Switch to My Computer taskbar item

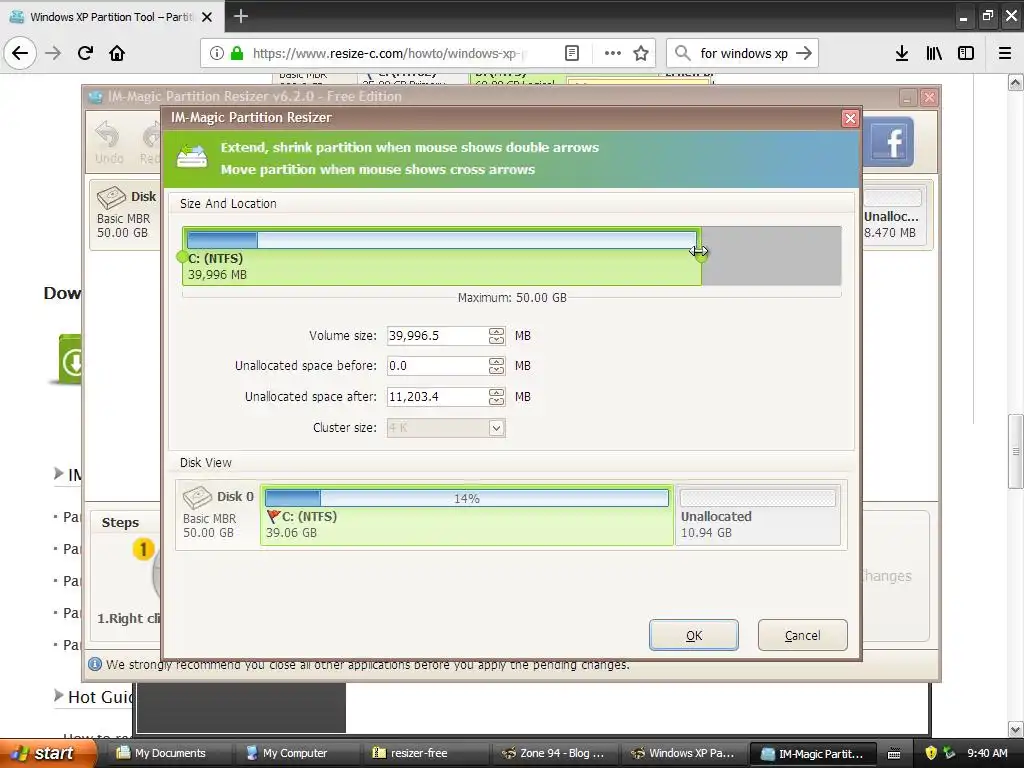[286, 753]
